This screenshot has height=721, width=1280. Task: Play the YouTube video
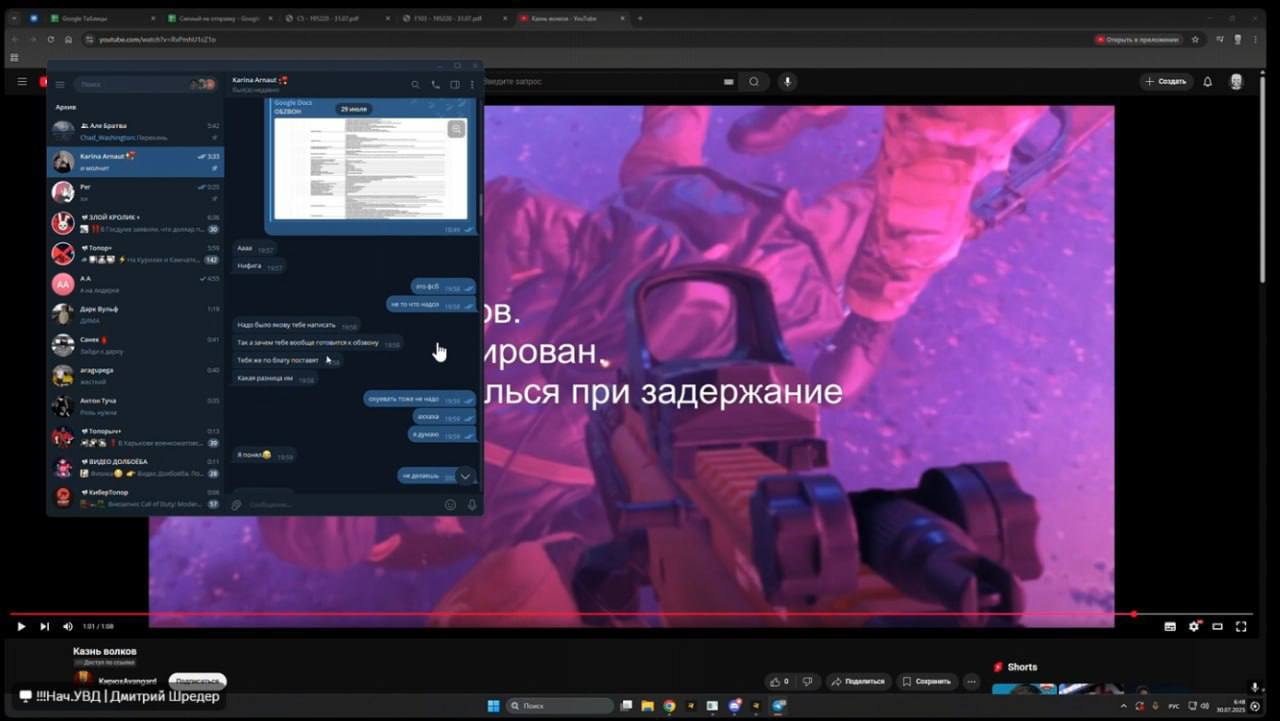[21, 627]
